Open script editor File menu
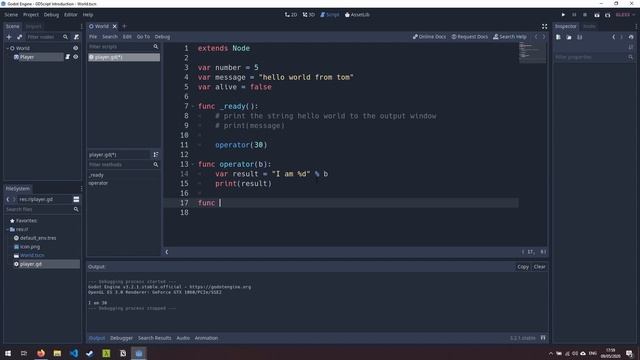 pyautogui.click(x=93, y=37)
